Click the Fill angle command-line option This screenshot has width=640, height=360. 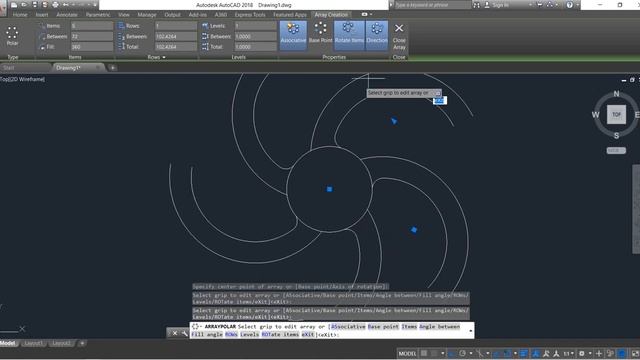point(207,334)
